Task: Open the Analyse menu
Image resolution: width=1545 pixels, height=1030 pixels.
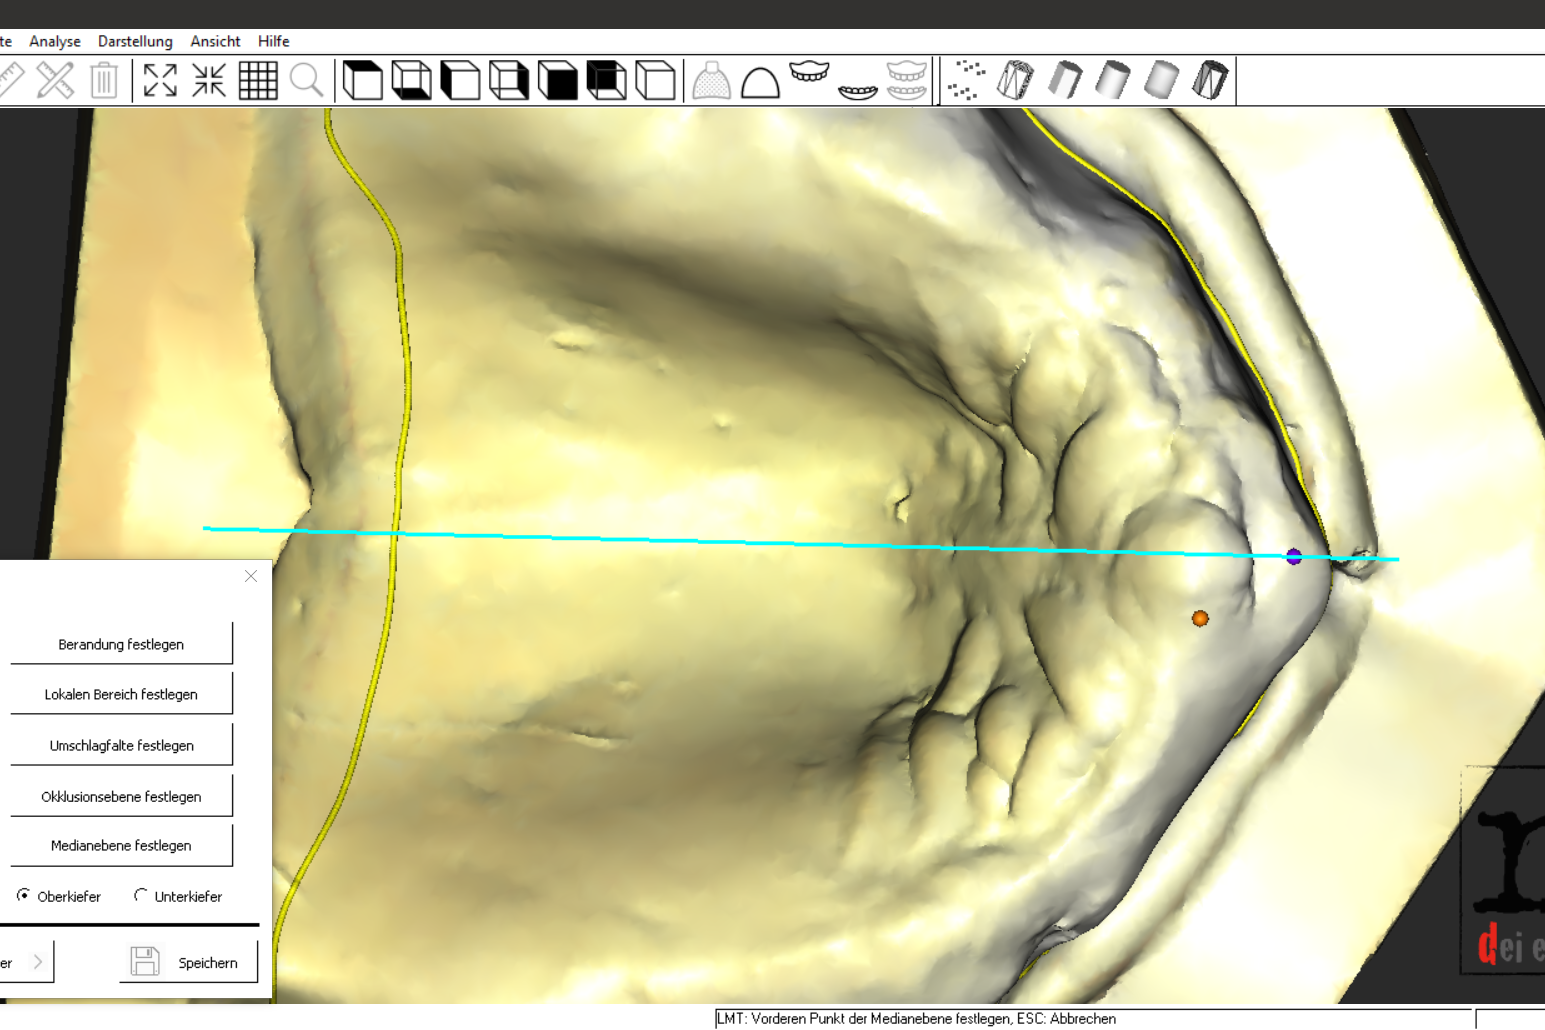Action: click(x=55, y=41)
